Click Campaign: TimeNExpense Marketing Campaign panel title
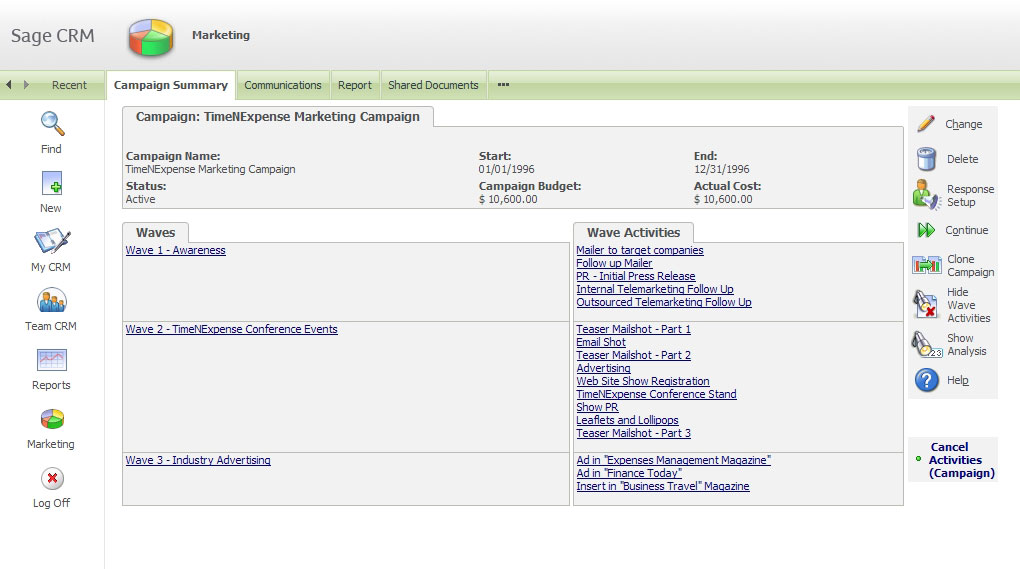 (278, 116)
